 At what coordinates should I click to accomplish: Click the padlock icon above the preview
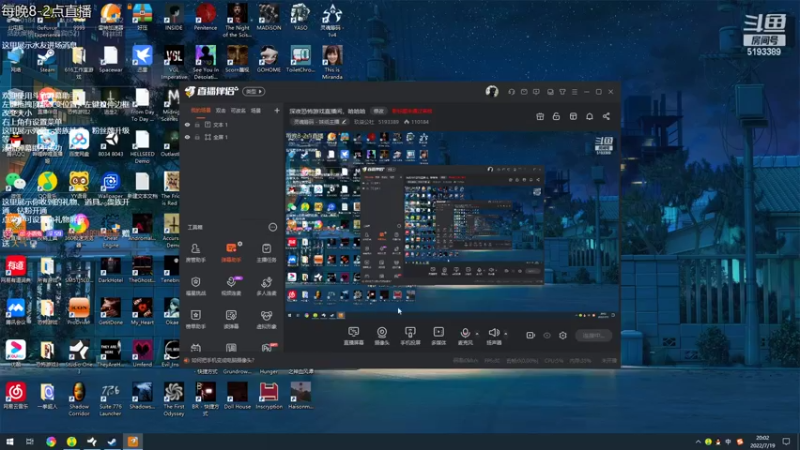556,116
